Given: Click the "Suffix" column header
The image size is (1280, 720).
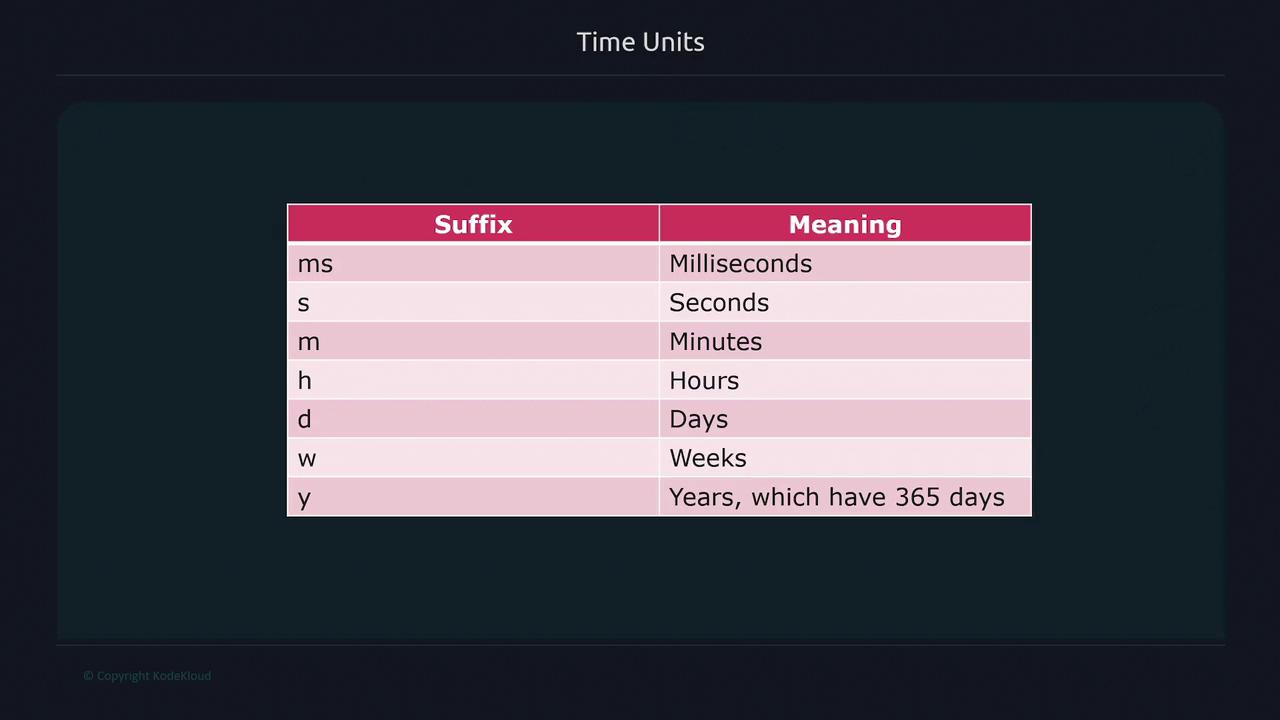Looking at the screenshot, I should (473, 224).
